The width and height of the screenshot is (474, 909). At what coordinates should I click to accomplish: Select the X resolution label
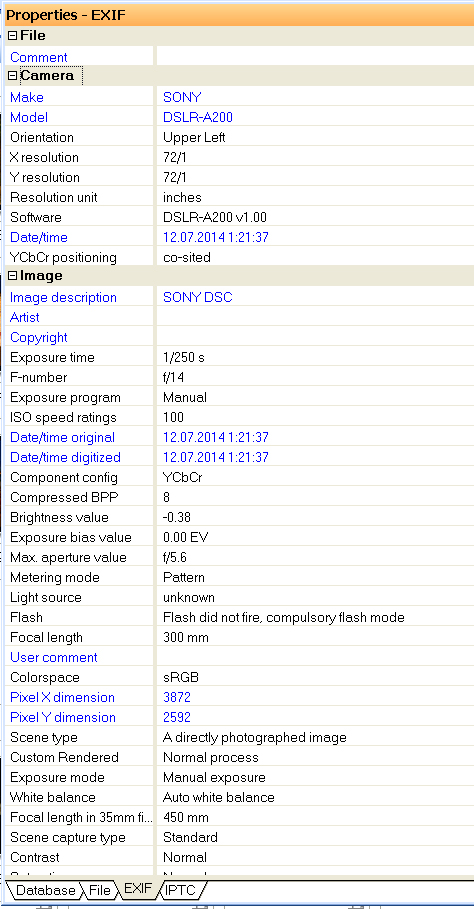coord(44,157)
